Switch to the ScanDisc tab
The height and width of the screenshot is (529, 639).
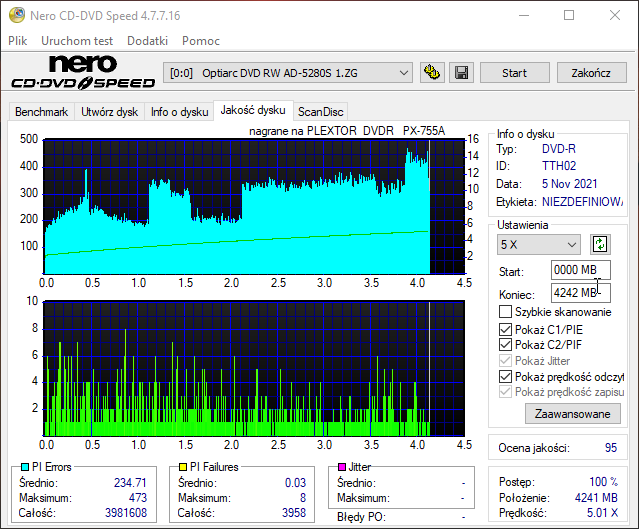pos(321,112)
